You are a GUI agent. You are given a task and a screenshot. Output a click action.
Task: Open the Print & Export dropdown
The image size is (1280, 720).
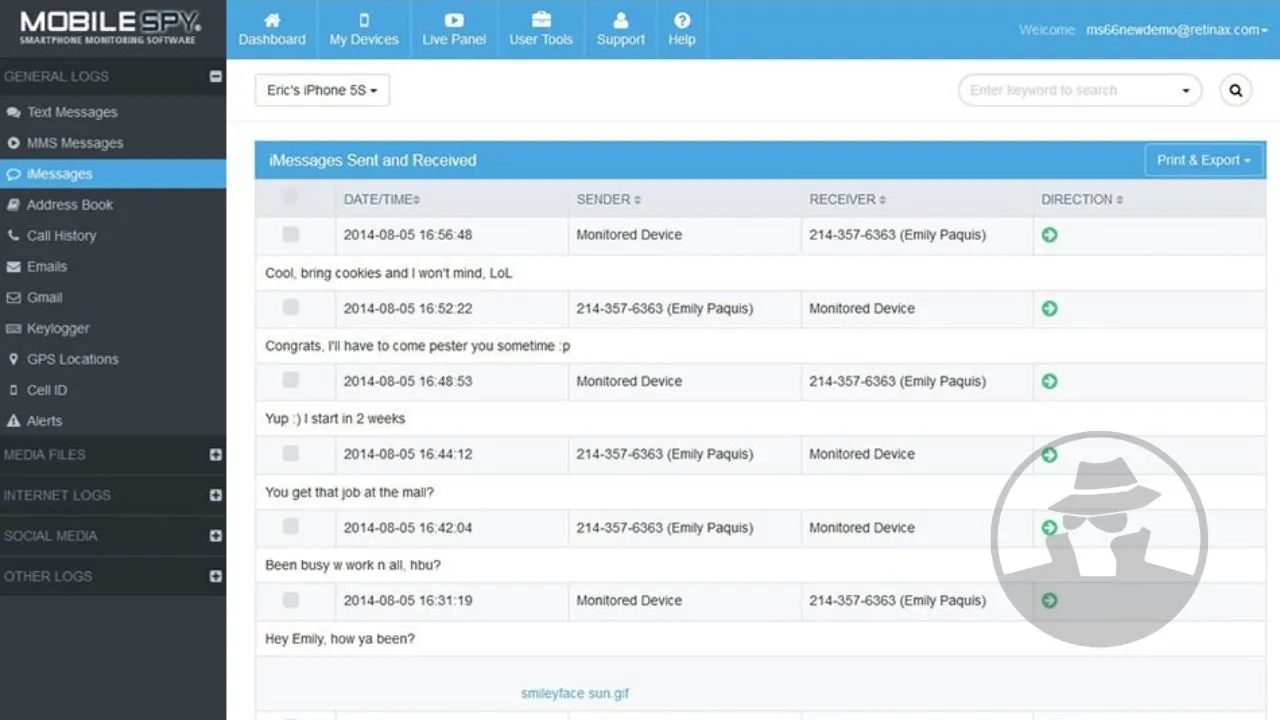coord(1204,160)
